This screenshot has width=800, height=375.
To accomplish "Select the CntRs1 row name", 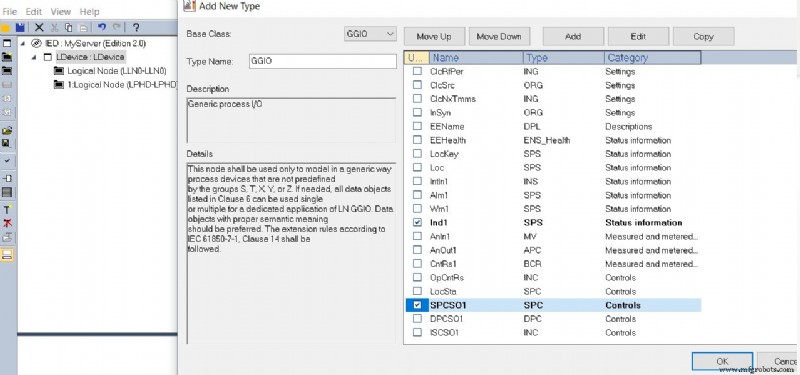I will point(443,264).
